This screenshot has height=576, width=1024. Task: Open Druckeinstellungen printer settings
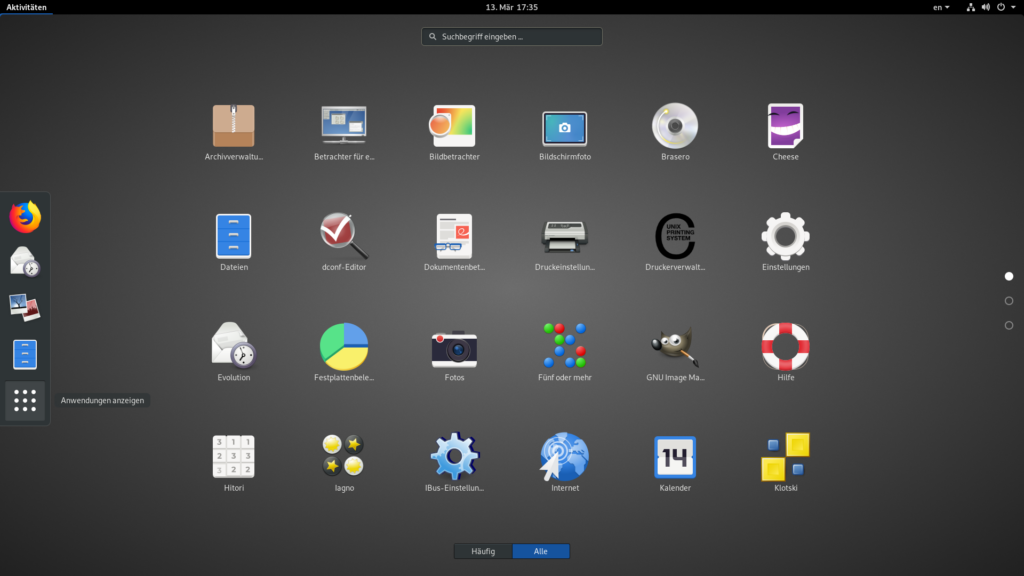coord(565,242)
